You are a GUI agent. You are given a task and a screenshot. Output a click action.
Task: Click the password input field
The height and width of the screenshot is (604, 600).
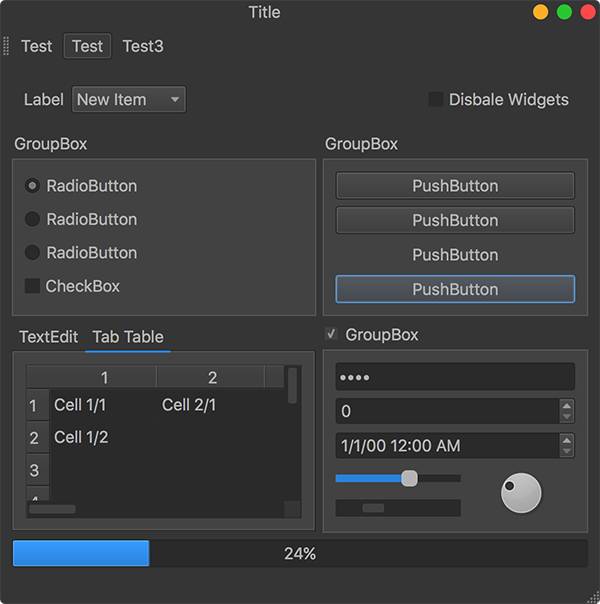(455, 377)
